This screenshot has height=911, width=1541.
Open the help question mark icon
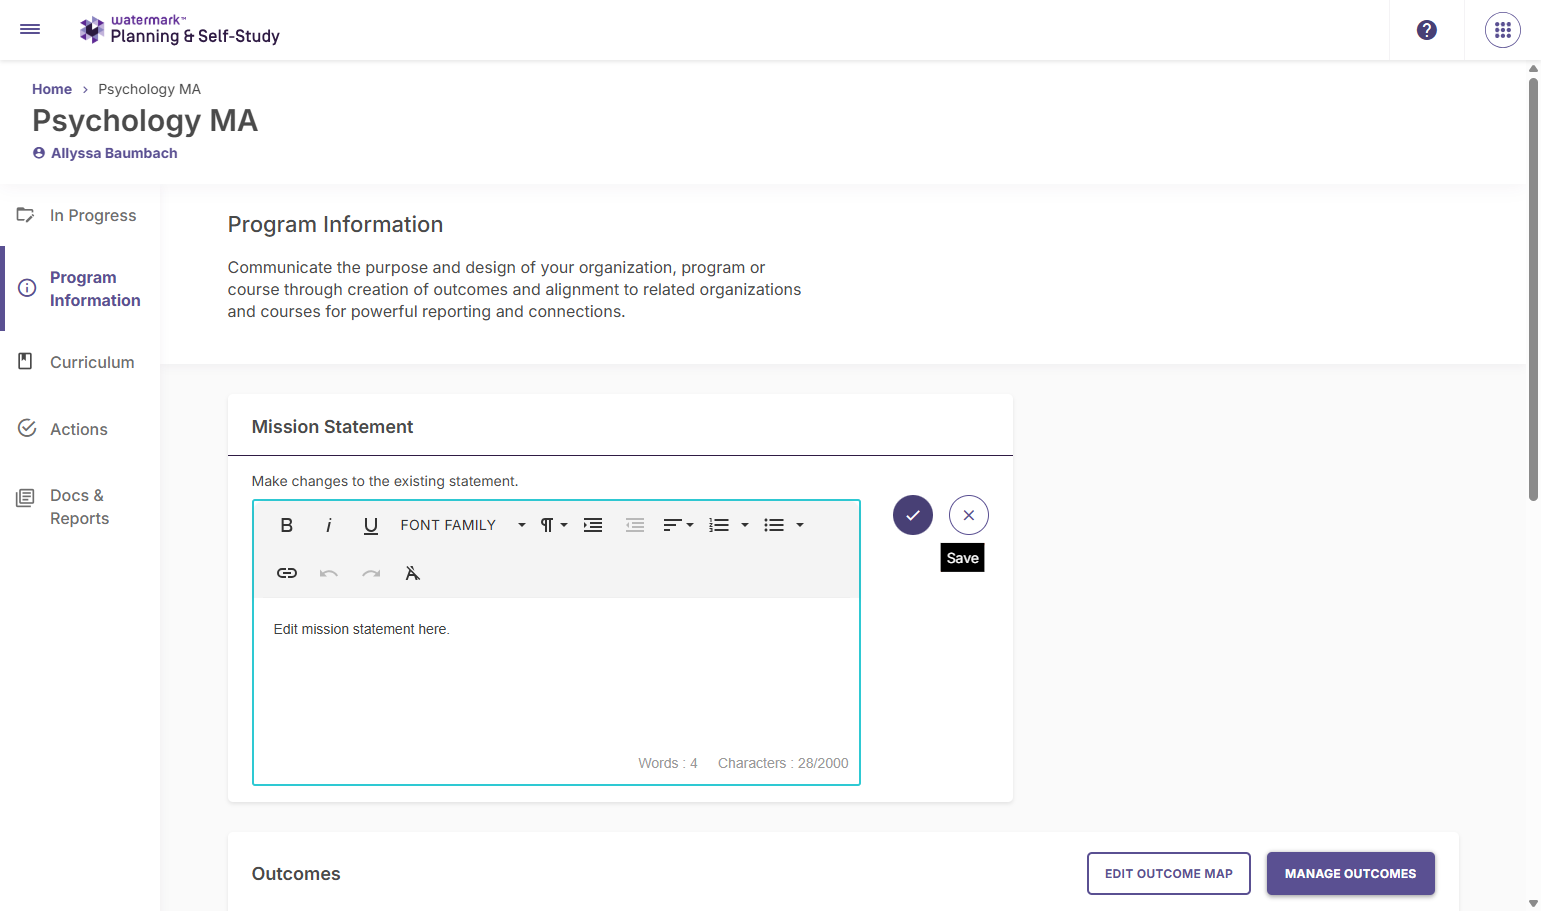point(1426,30)
